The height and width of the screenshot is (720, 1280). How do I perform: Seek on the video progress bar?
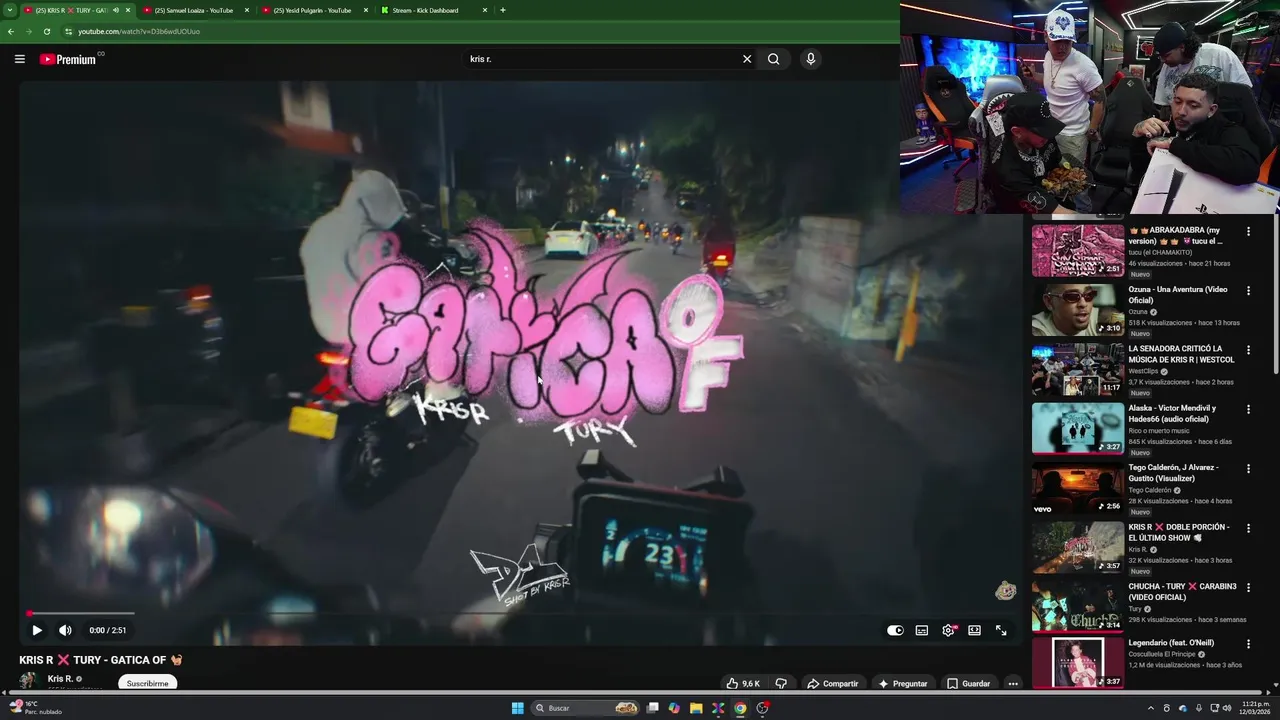point(520,613)
